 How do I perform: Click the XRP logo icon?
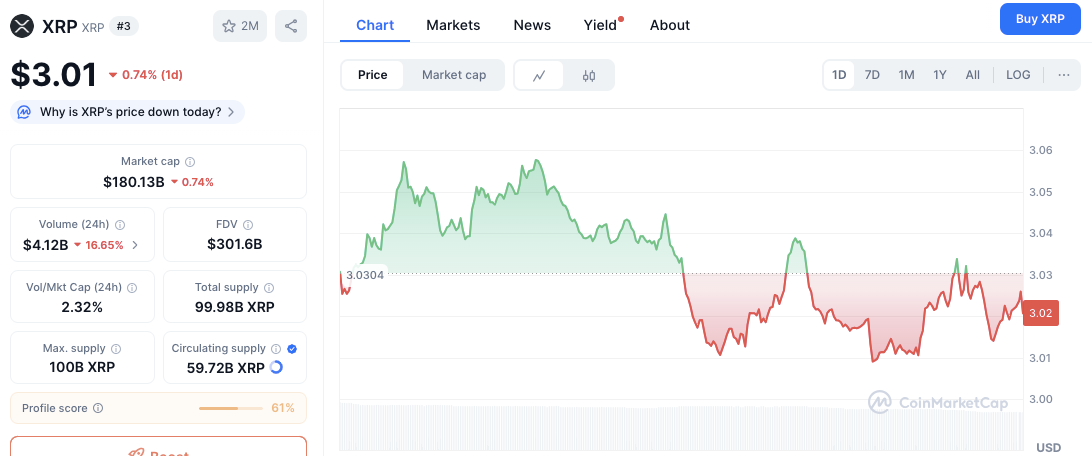[22, 26]
